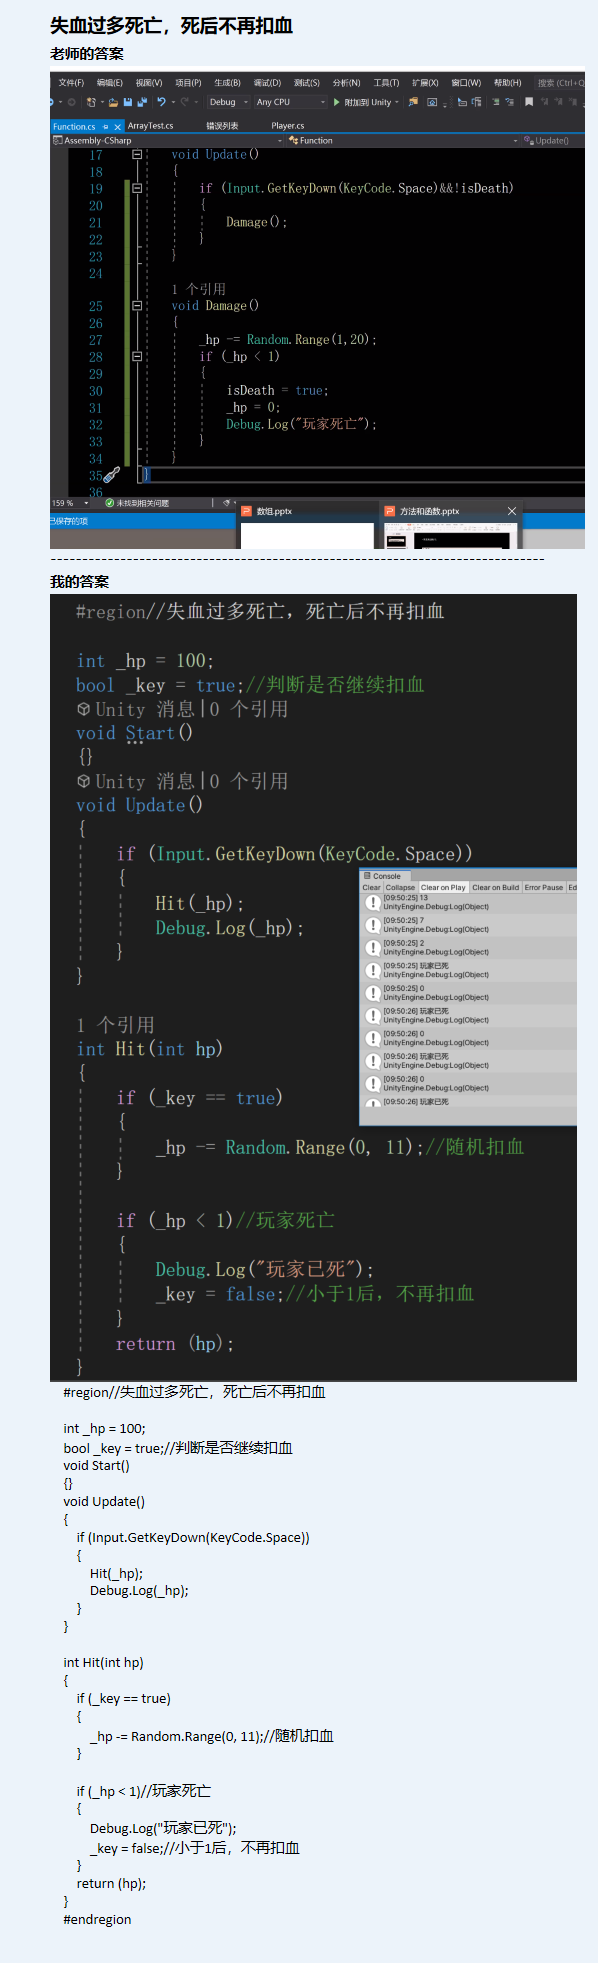
Task: Click Clear on Build in Console
Action: pos(496,887)
